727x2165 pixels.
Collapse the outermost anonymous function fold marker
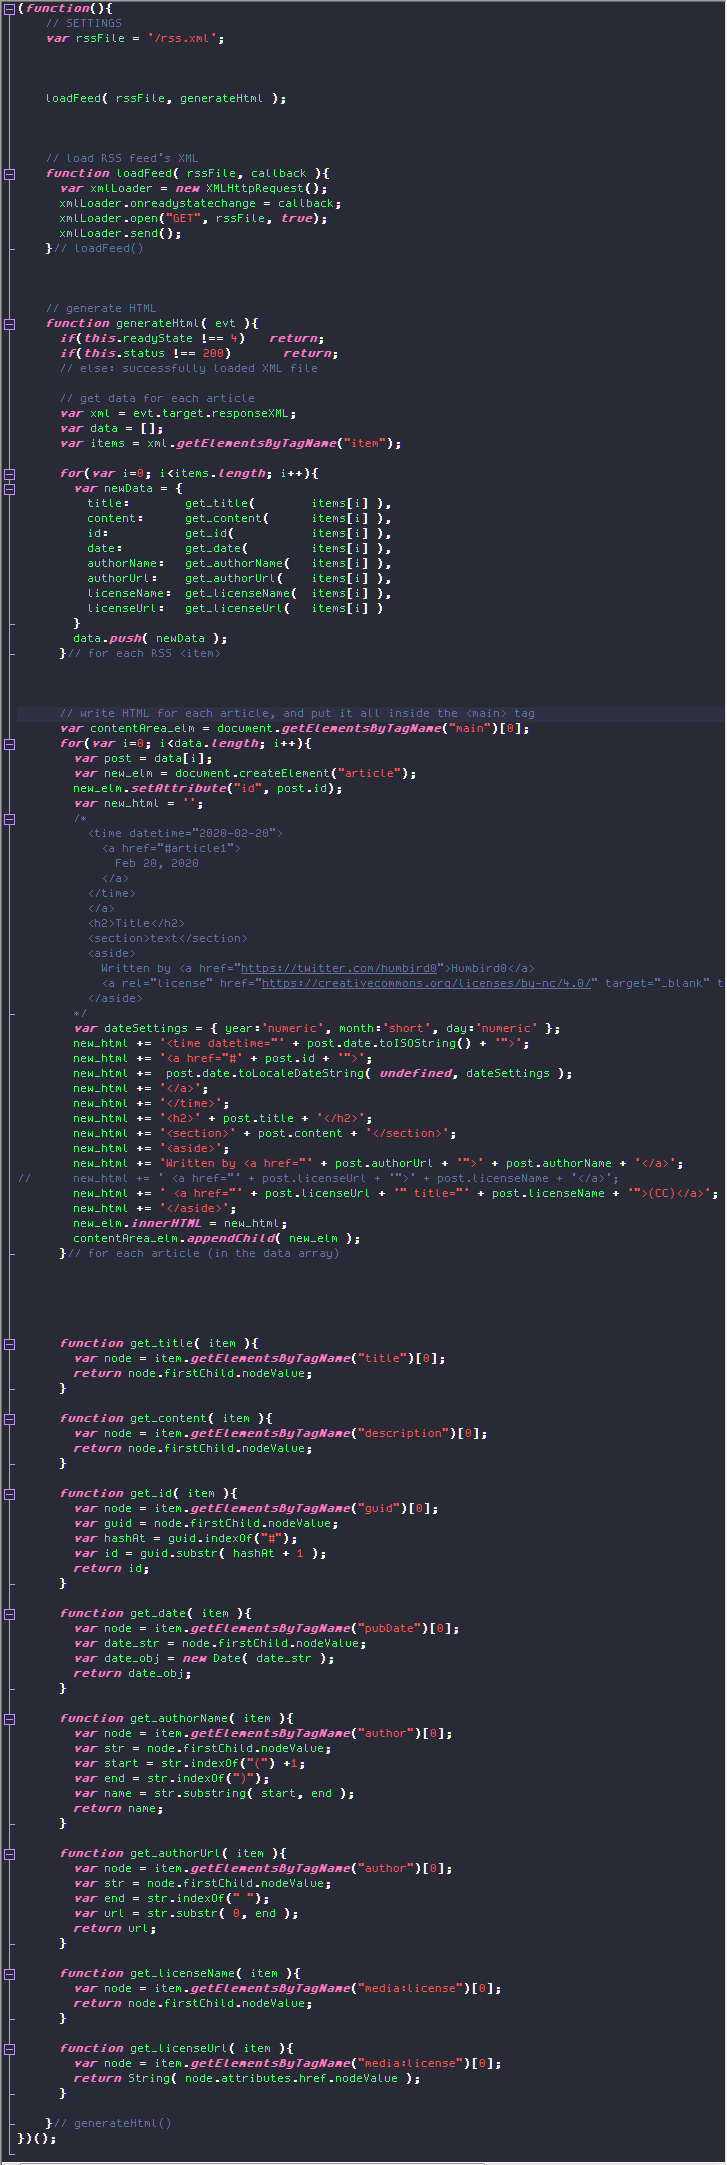point(9,8)
